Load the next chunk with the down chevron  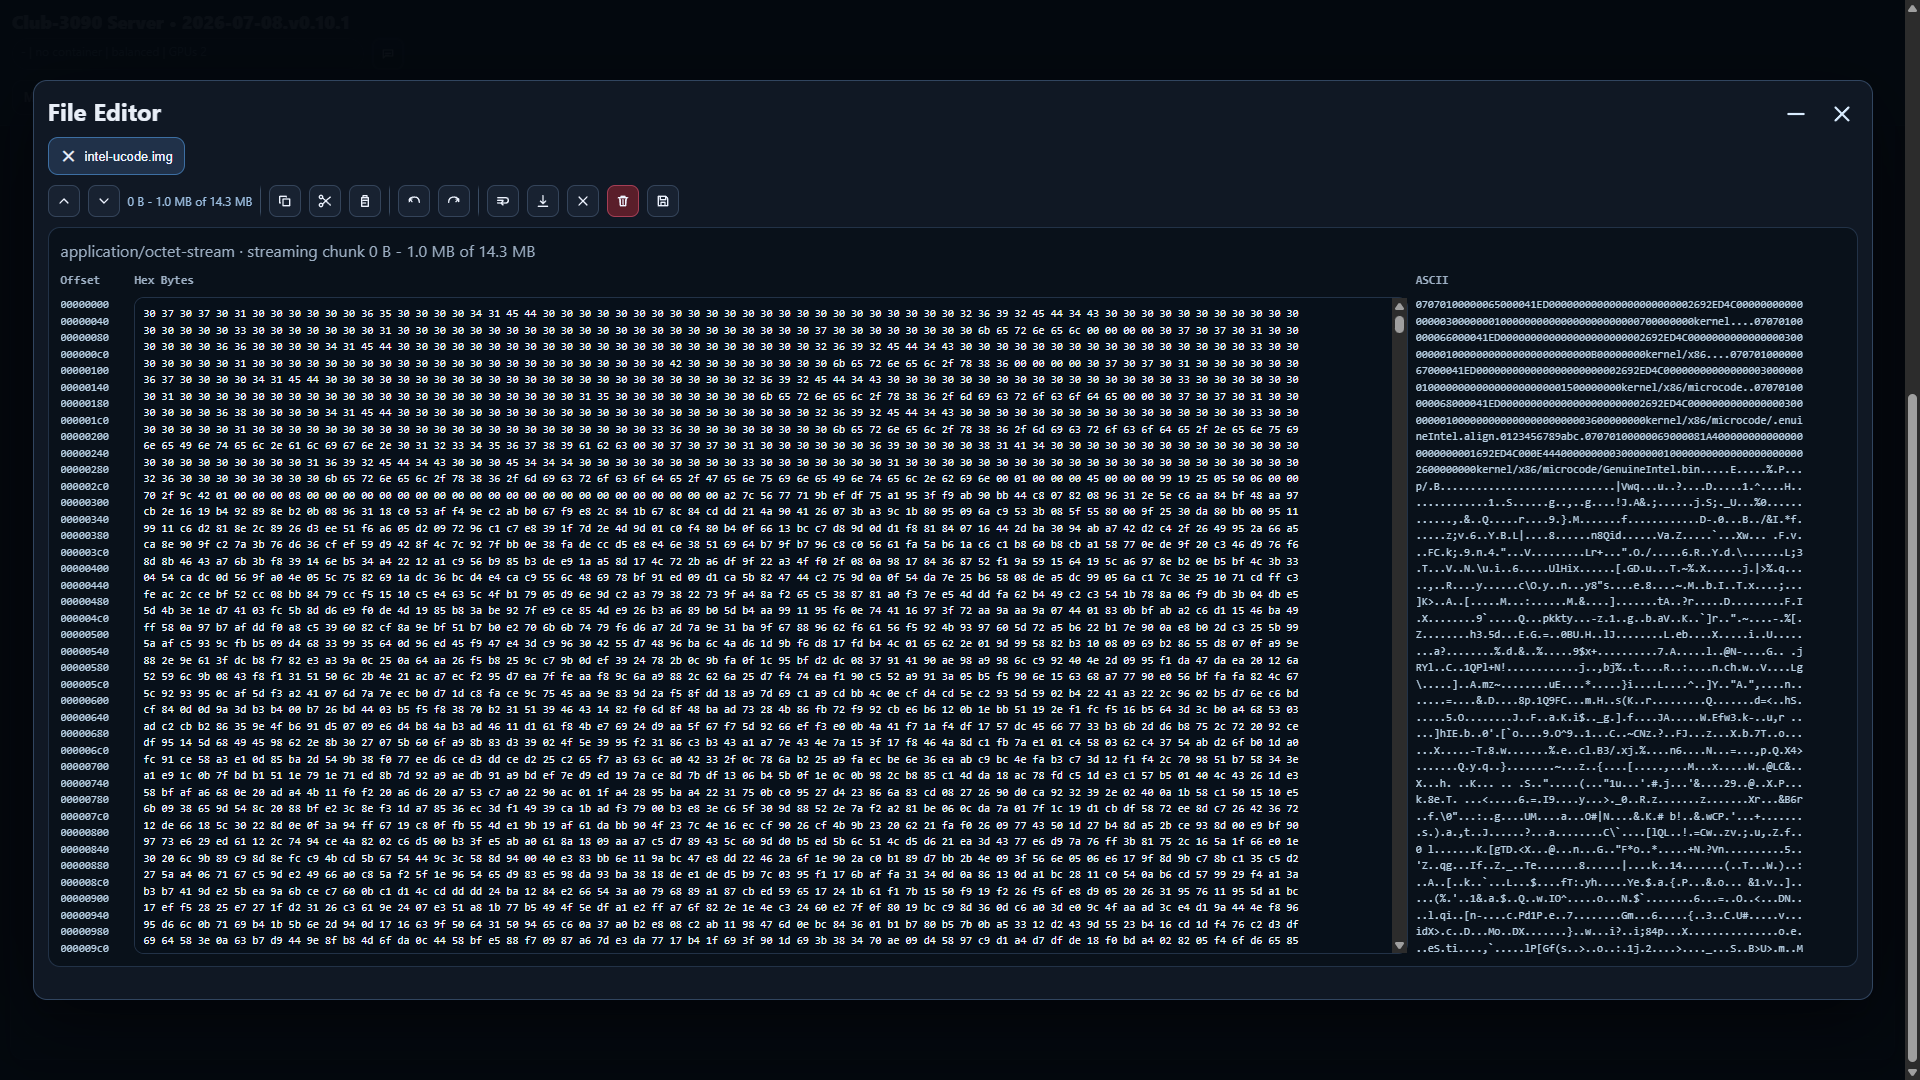104,201
